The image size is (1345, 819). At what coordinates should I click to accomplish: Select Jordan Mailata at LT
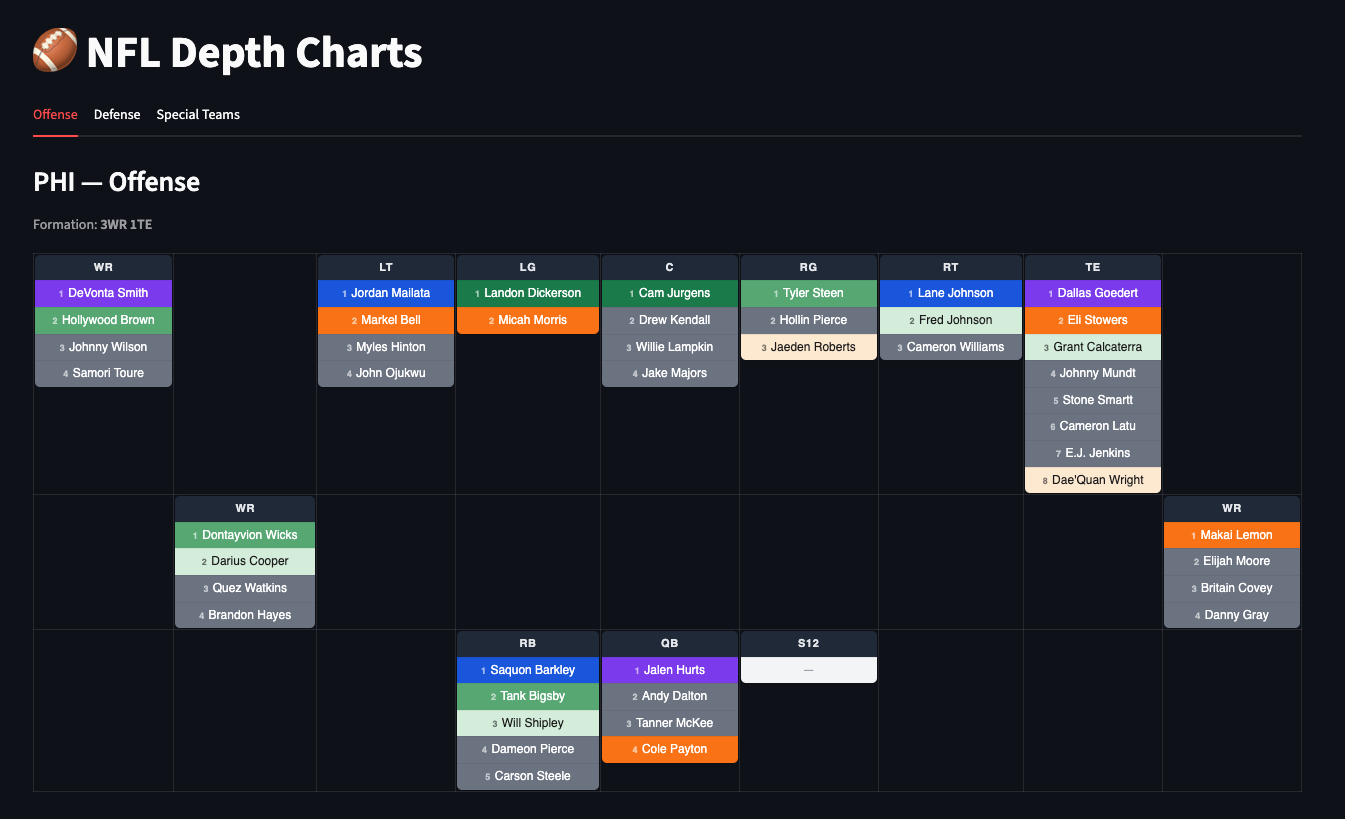[x=386, y=293]
